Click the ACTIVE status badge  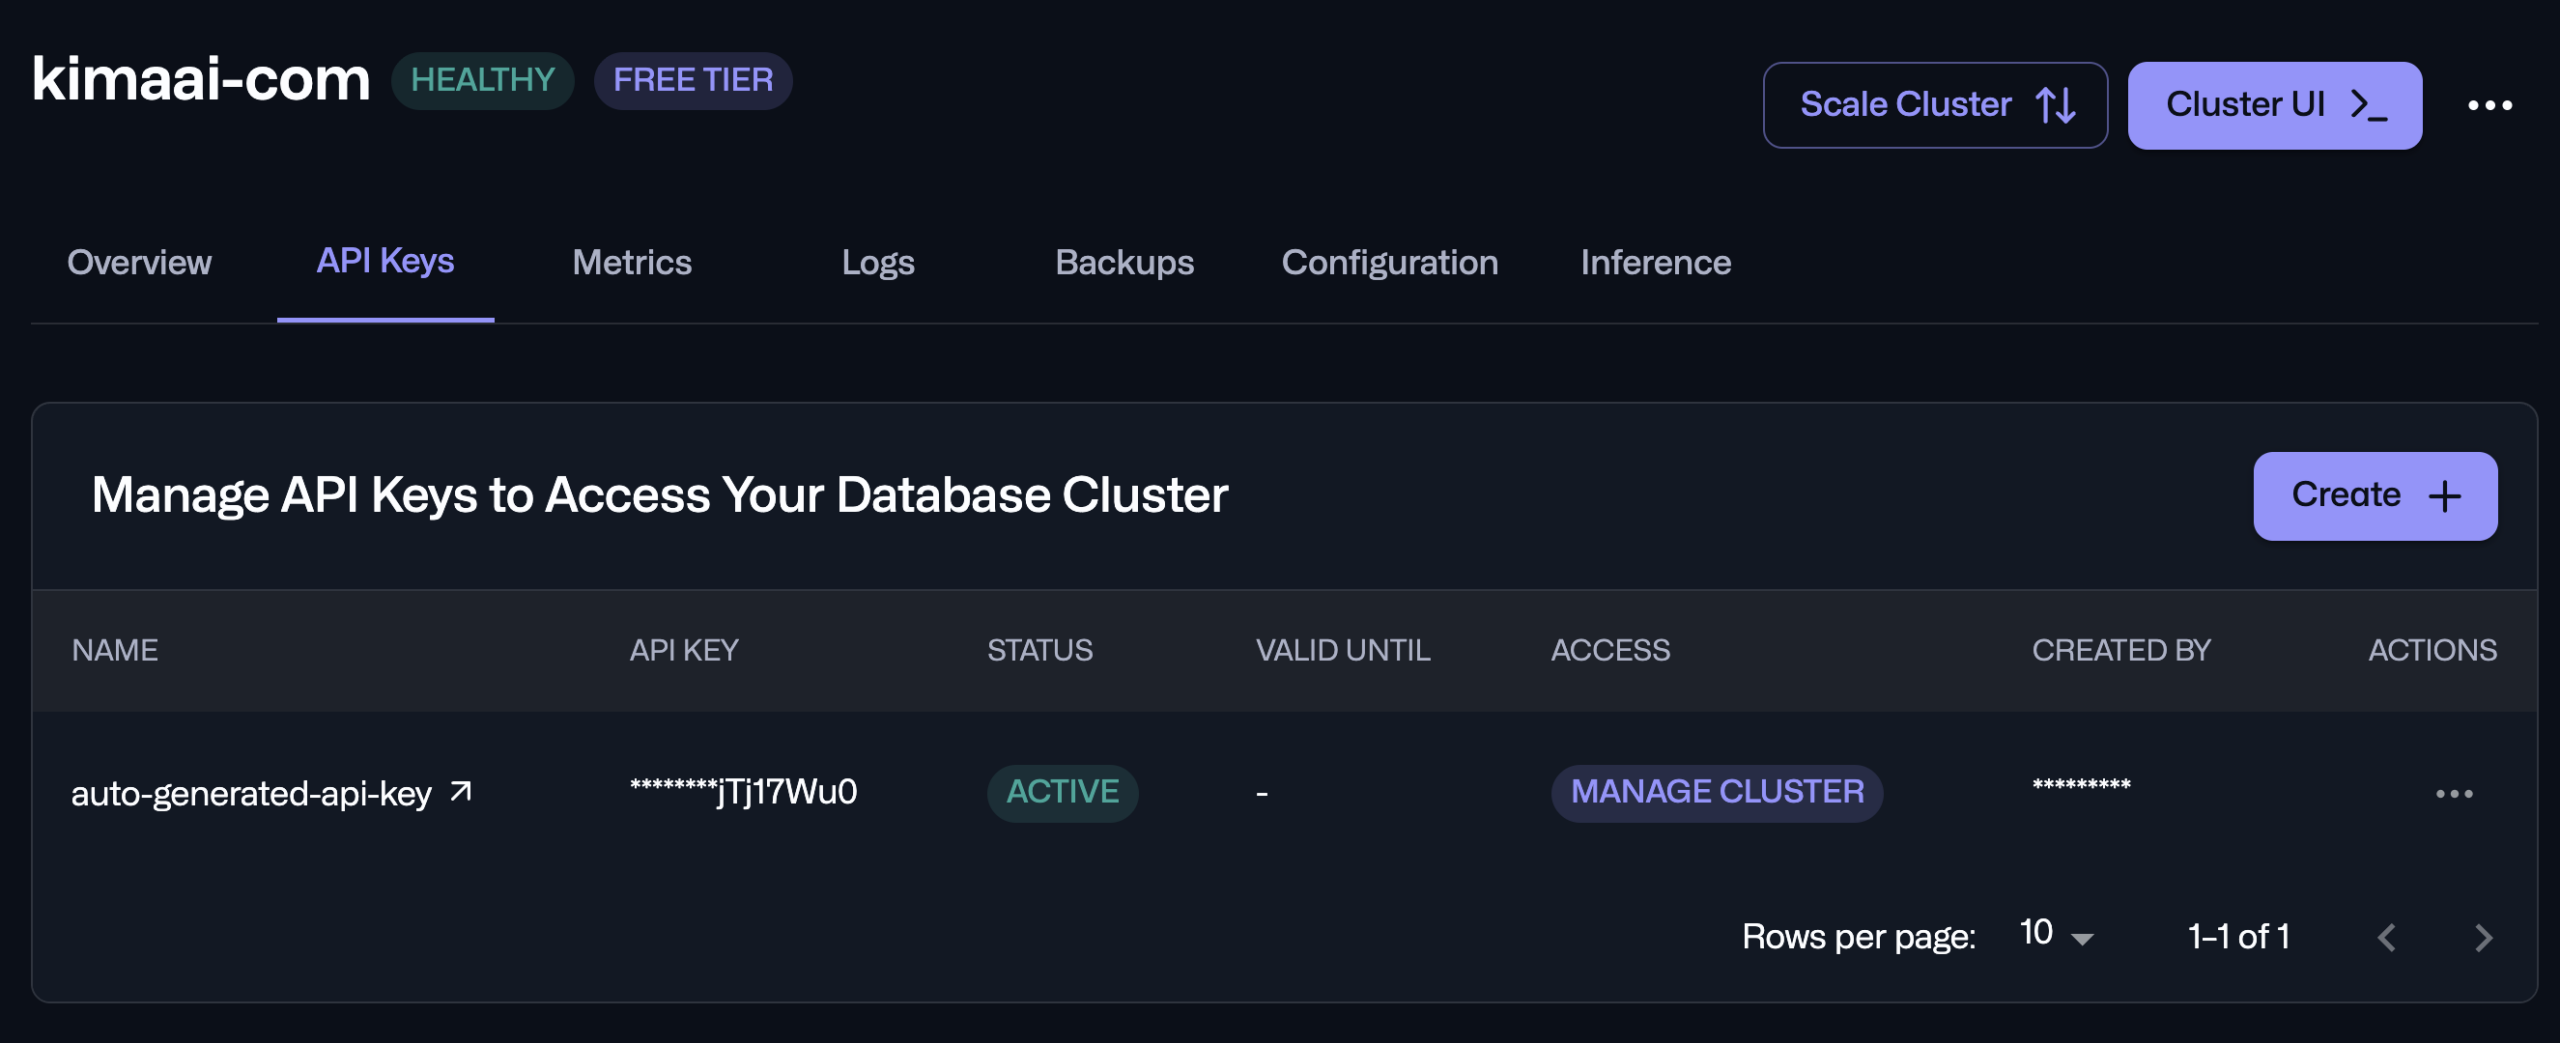pyautogui.click(x=1061, y=792)
